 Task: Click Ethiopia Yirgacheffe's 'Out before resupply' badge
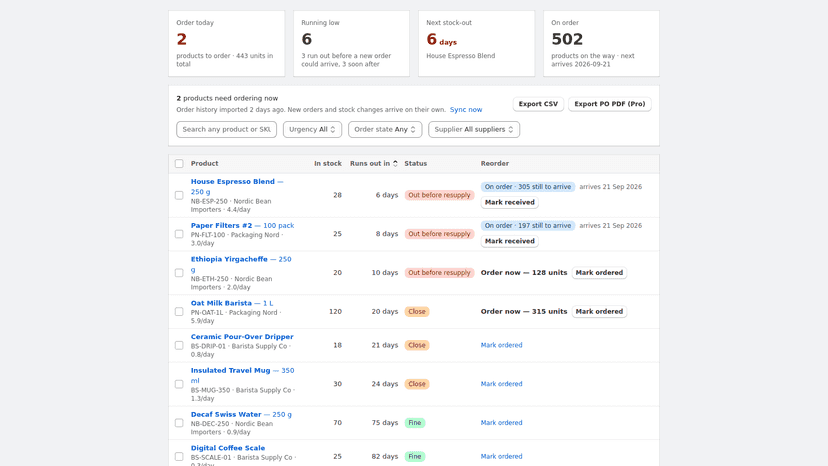click(439, 273)
